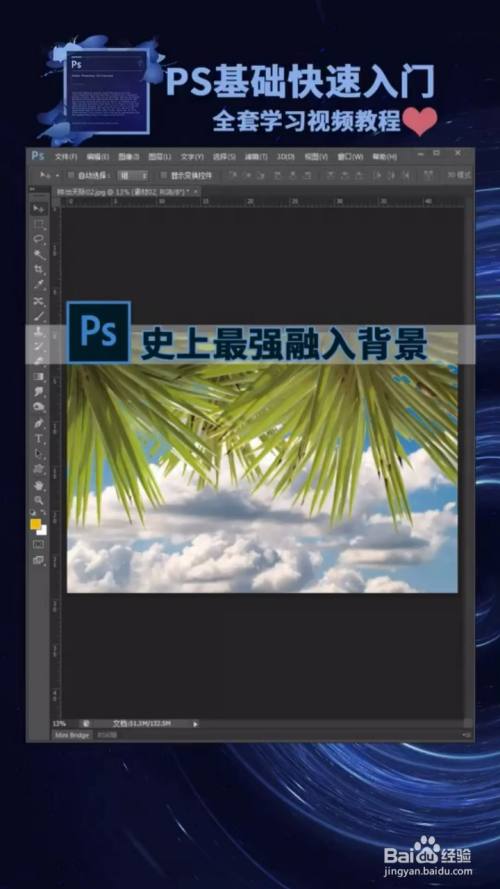Select the Hand tool
This screenshot has width=500, height=889.
[x=39, y=485]
